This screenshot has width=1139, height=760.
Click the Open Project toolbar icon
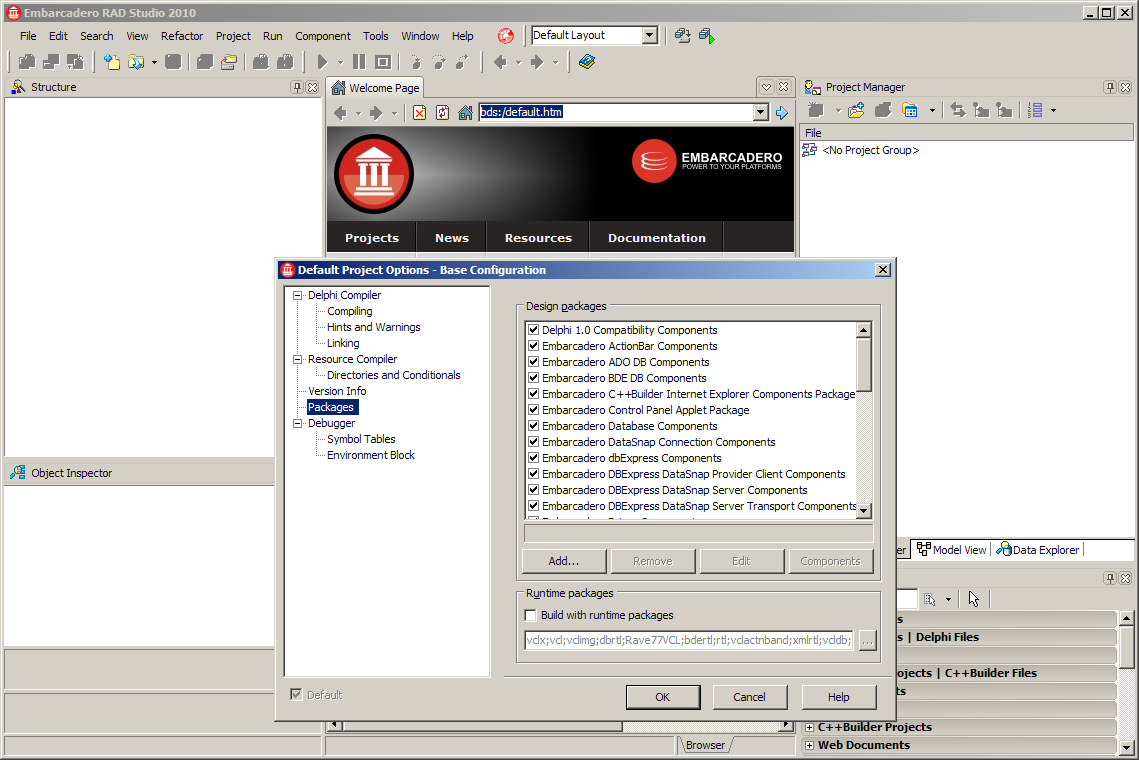click(x=229, y=62)
